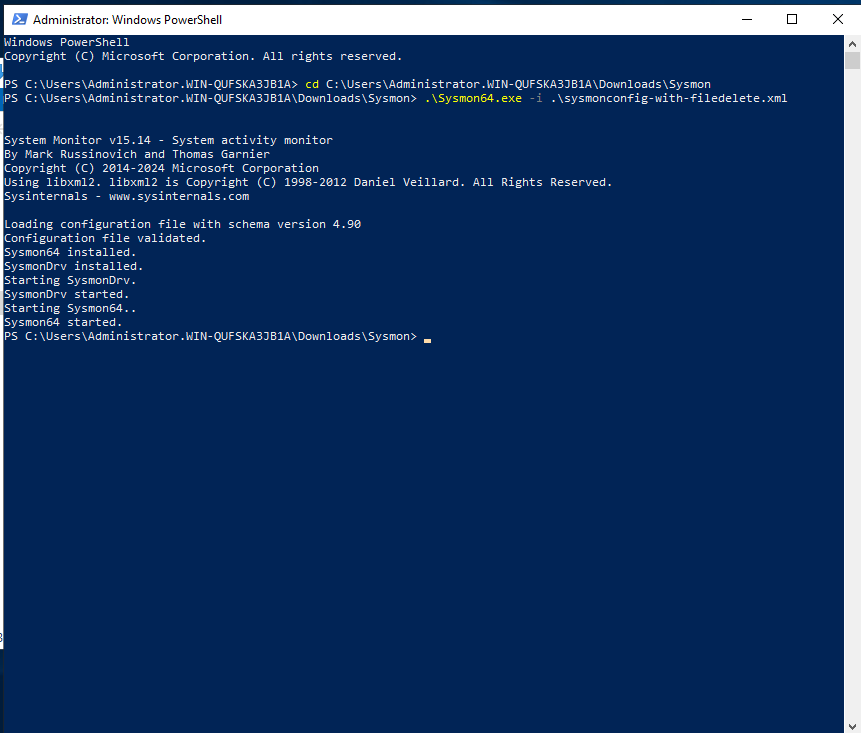Click 'SysmonDrv installed.' line
Screen dimensions: 861x733
coord(74,266)
